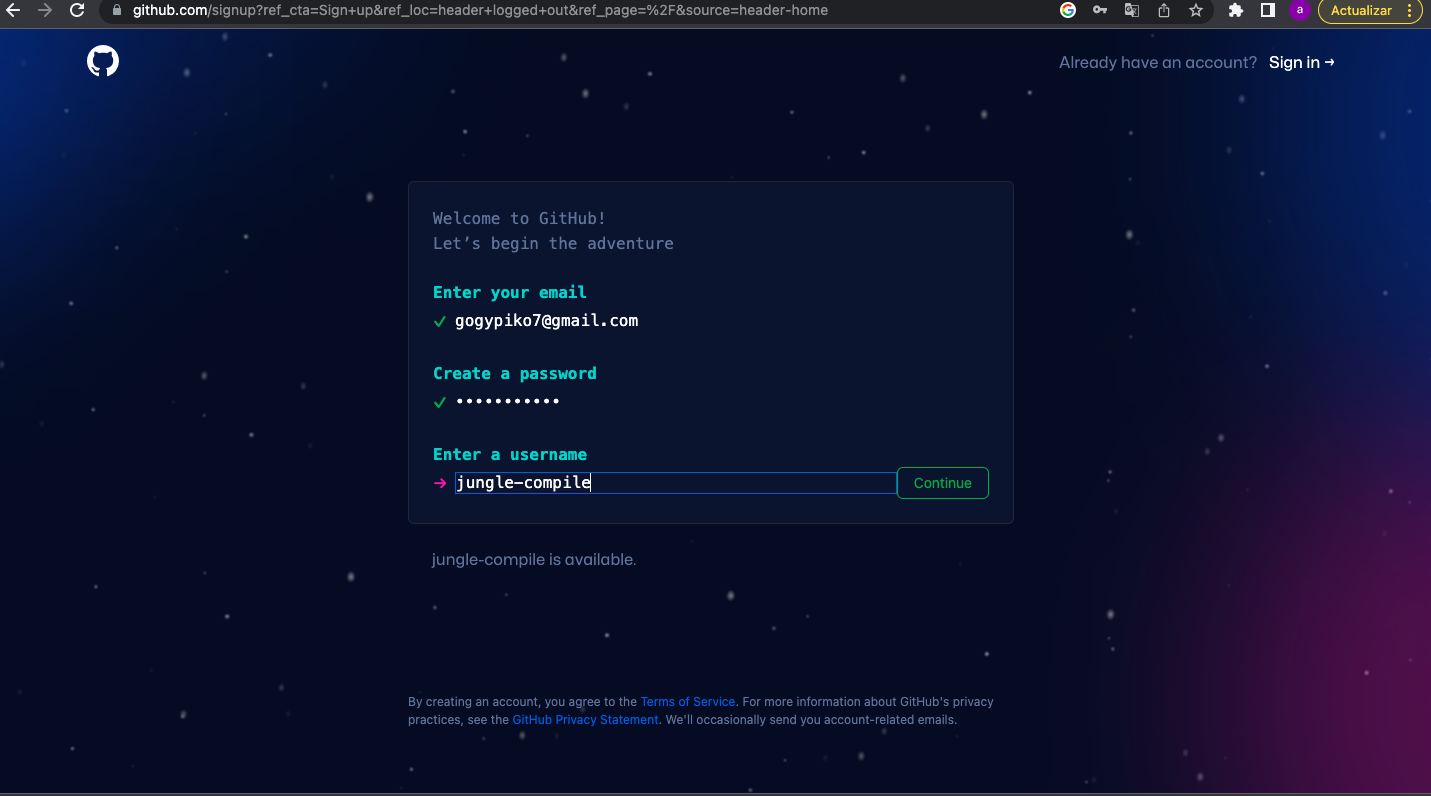Click the Actualizar update button

1361,10
